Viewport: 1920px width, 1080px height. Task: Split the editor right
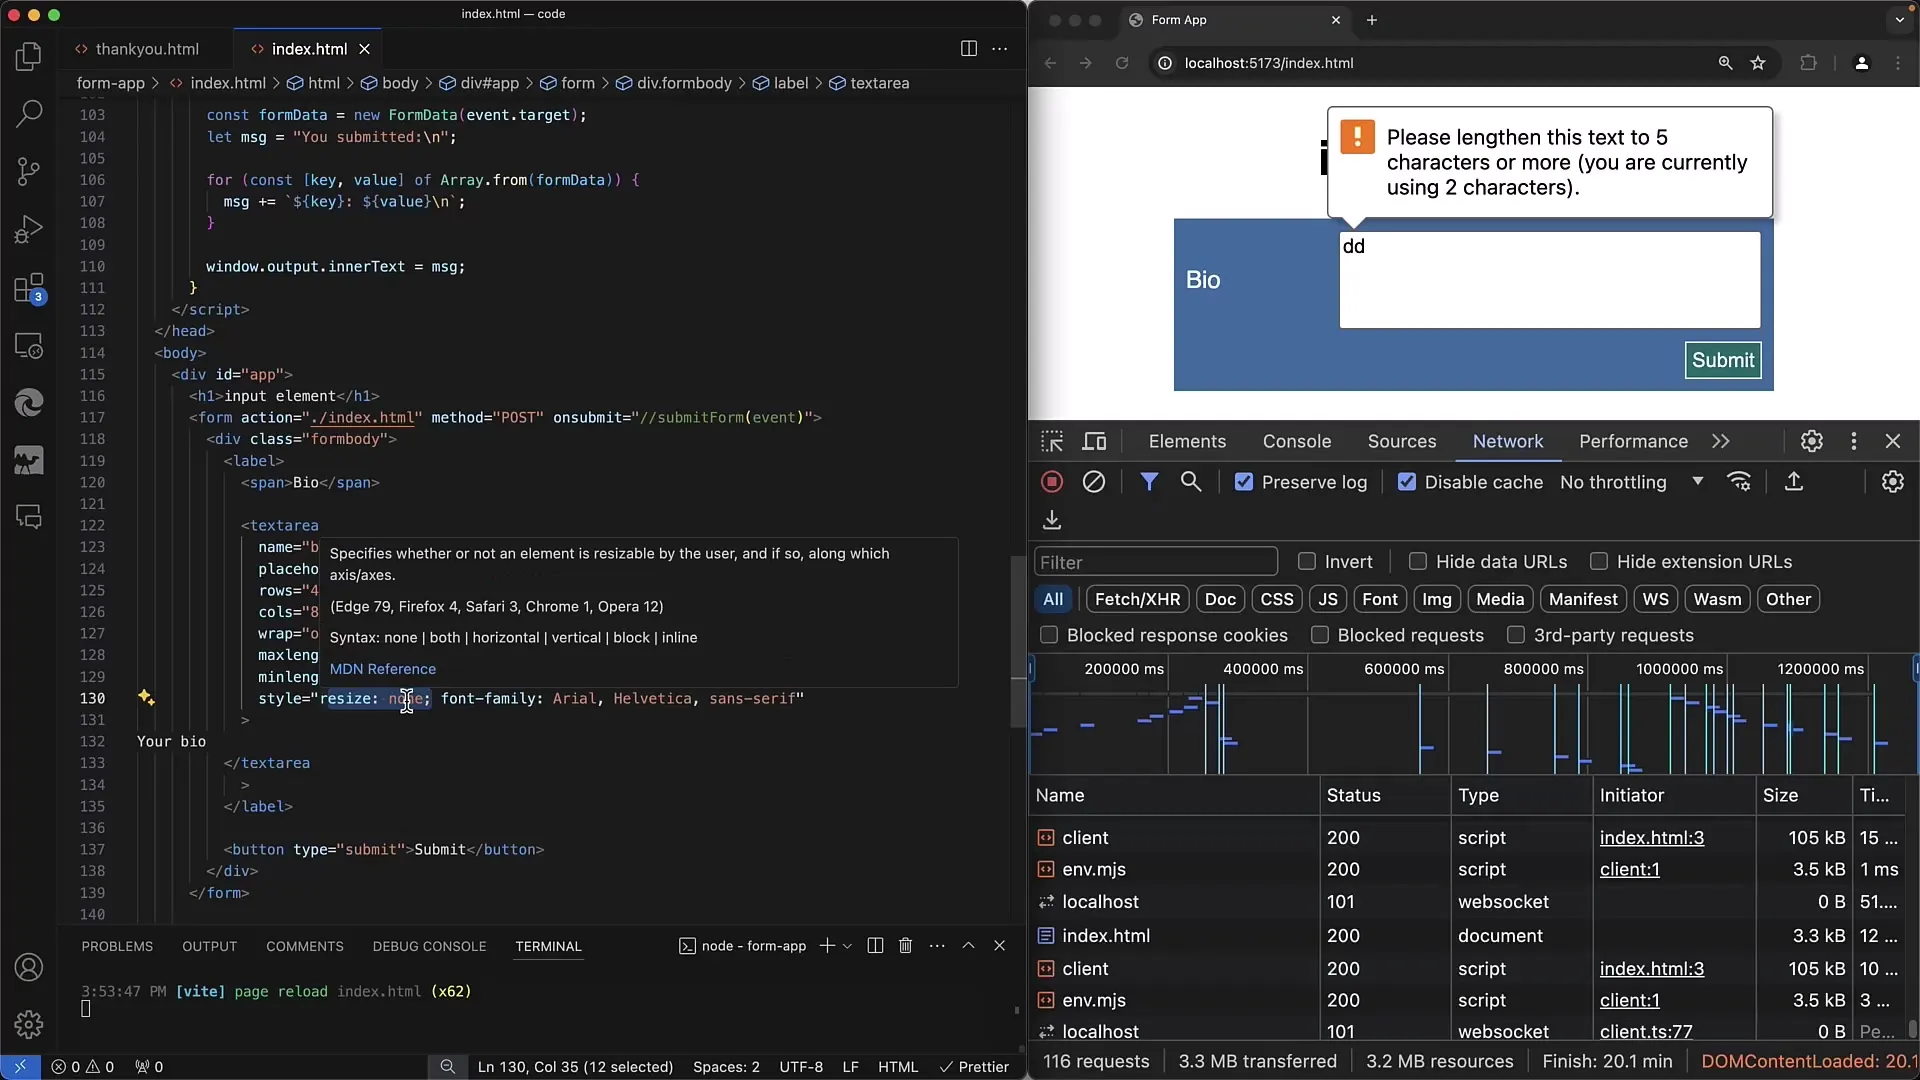pyautogui.click(x=968, y=49)
